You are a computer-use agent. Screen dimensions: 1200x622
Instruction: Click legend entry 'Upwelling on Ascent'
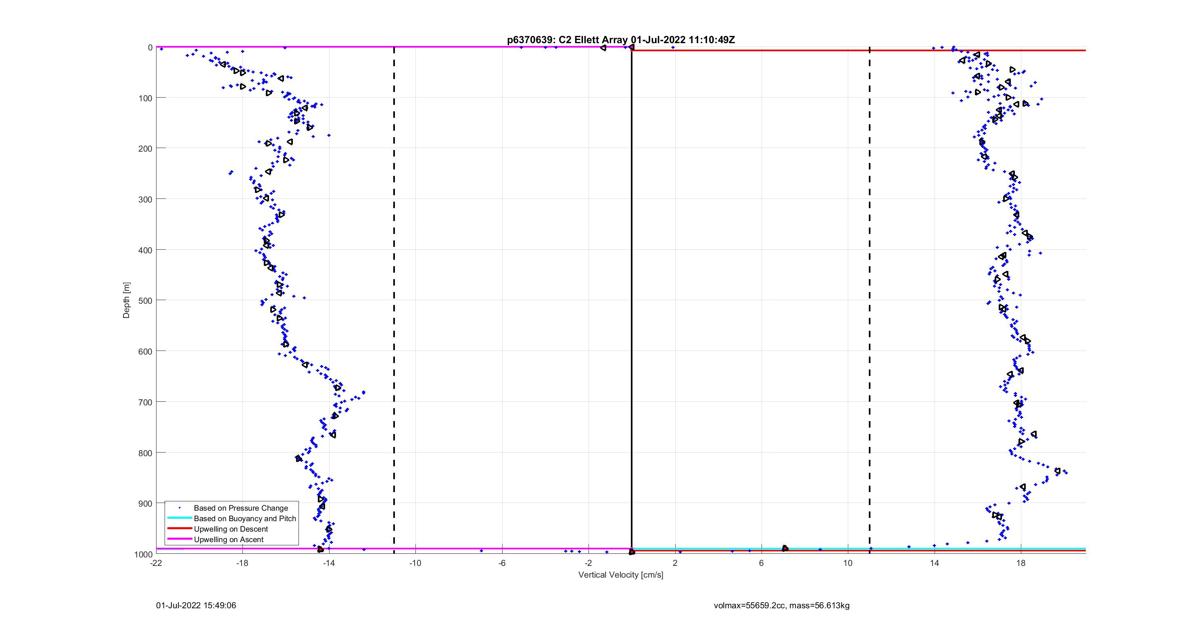pos(231,539)
